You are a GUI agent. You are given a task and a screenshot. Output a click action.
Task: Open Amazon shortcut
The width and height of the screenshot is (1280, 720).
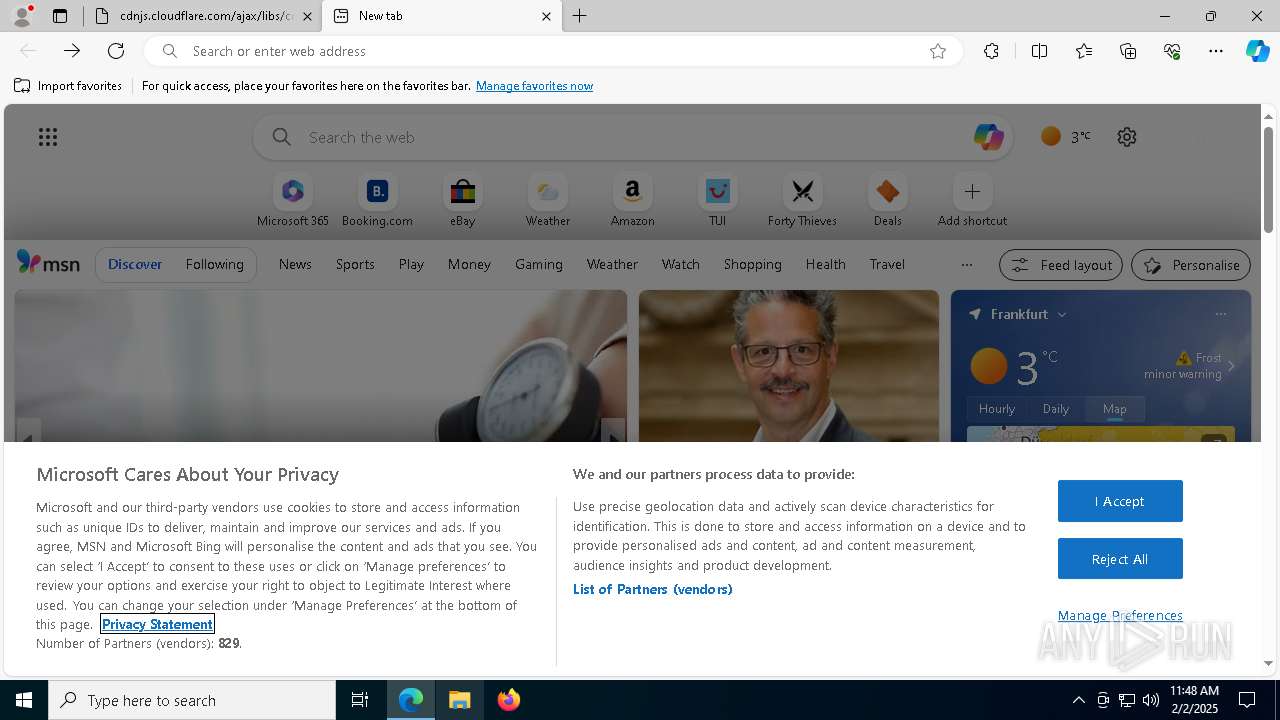632,201
